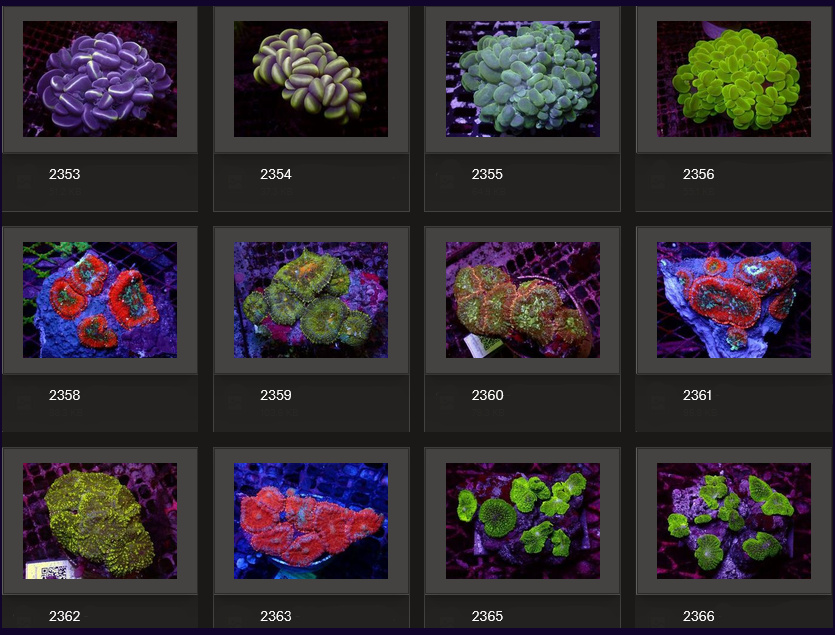
Task: Click the file name label 2355
Action: point(487,174)
